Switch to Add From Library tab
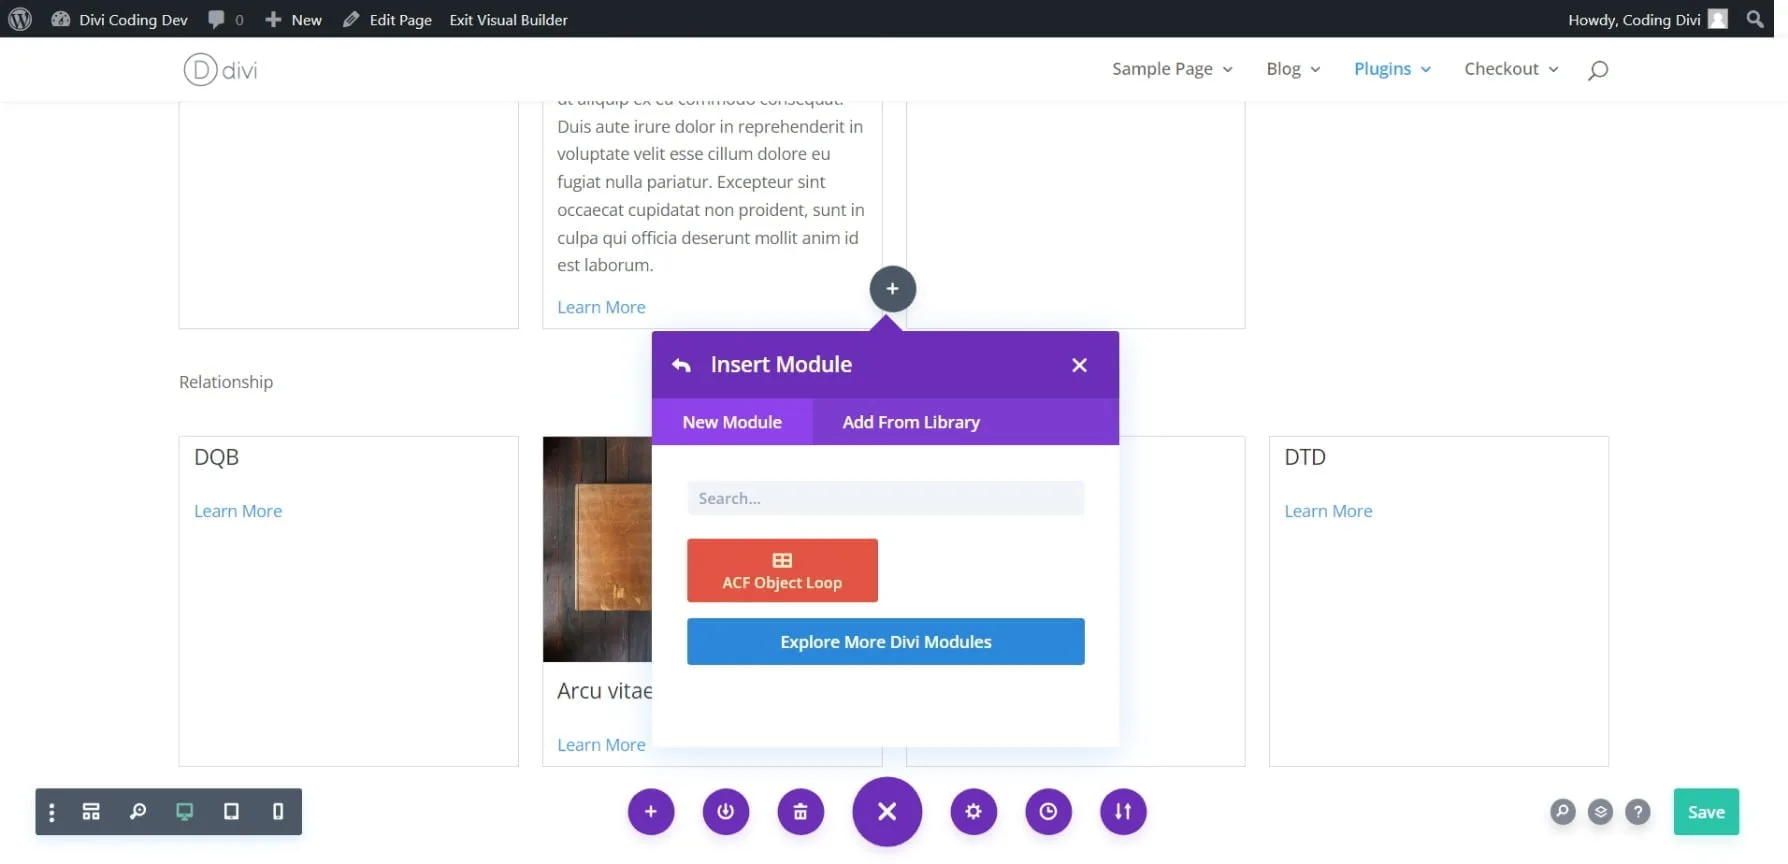This screenshot has height=864, width=1788. (x=910, y=422)
